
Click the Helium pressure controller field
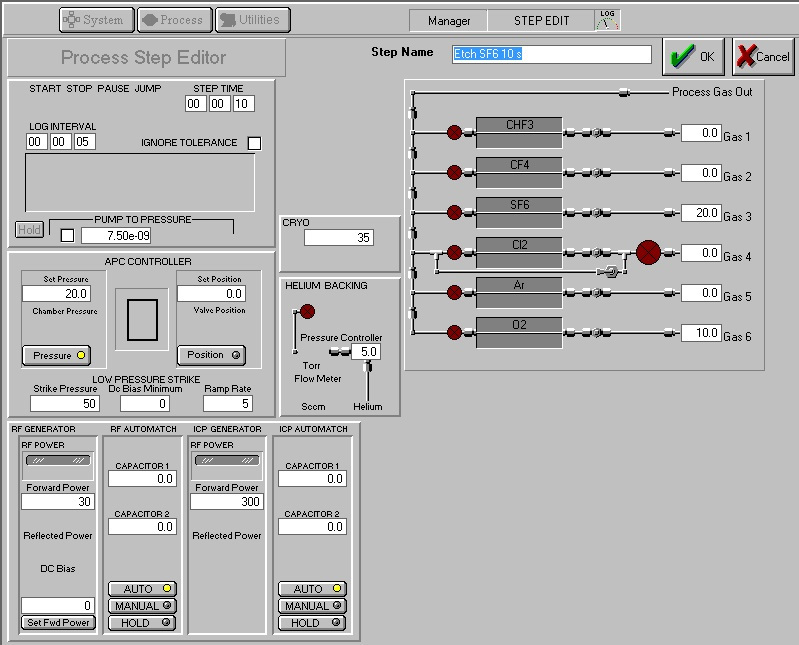coord(366,352)
